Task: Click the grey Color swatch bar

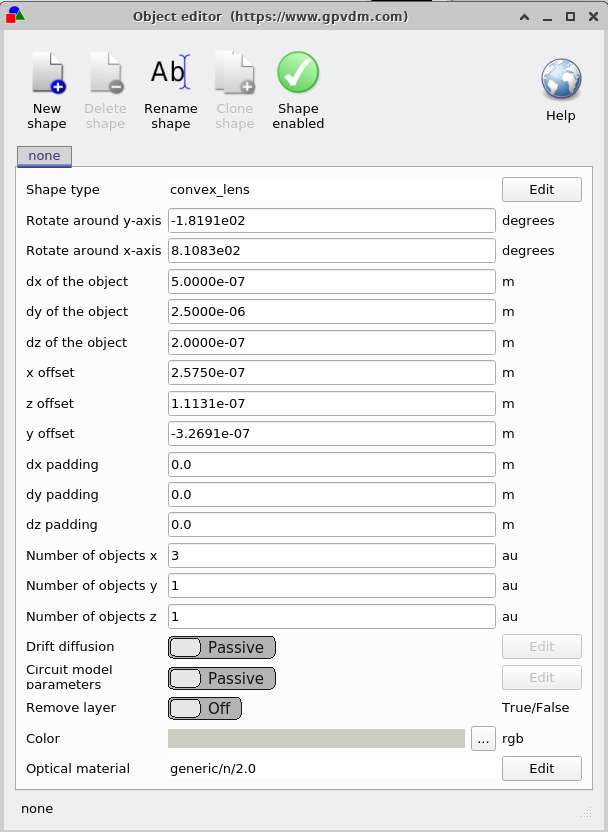Action: pyautogui.click(x=316, y=739)
